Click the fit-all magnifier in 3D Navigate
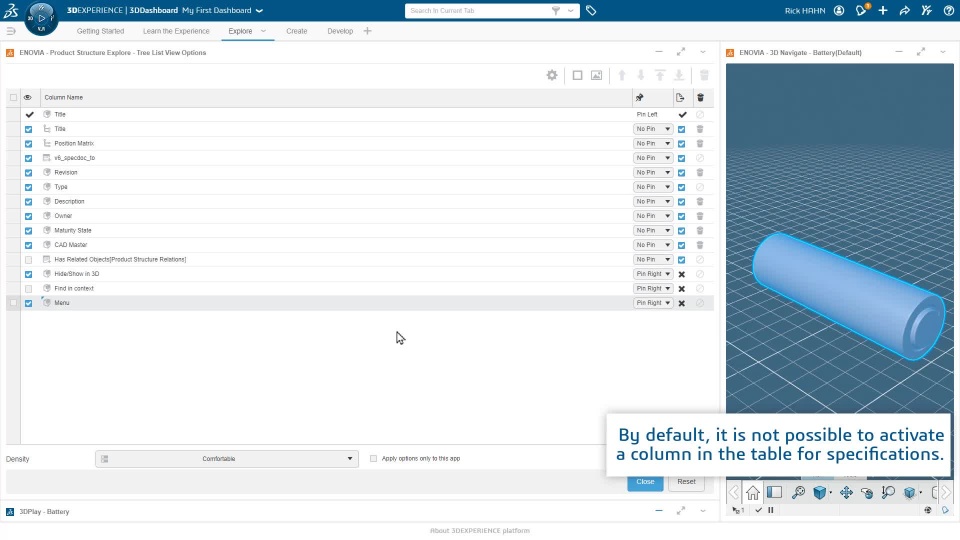960x540 pixels. pos(798,492)
